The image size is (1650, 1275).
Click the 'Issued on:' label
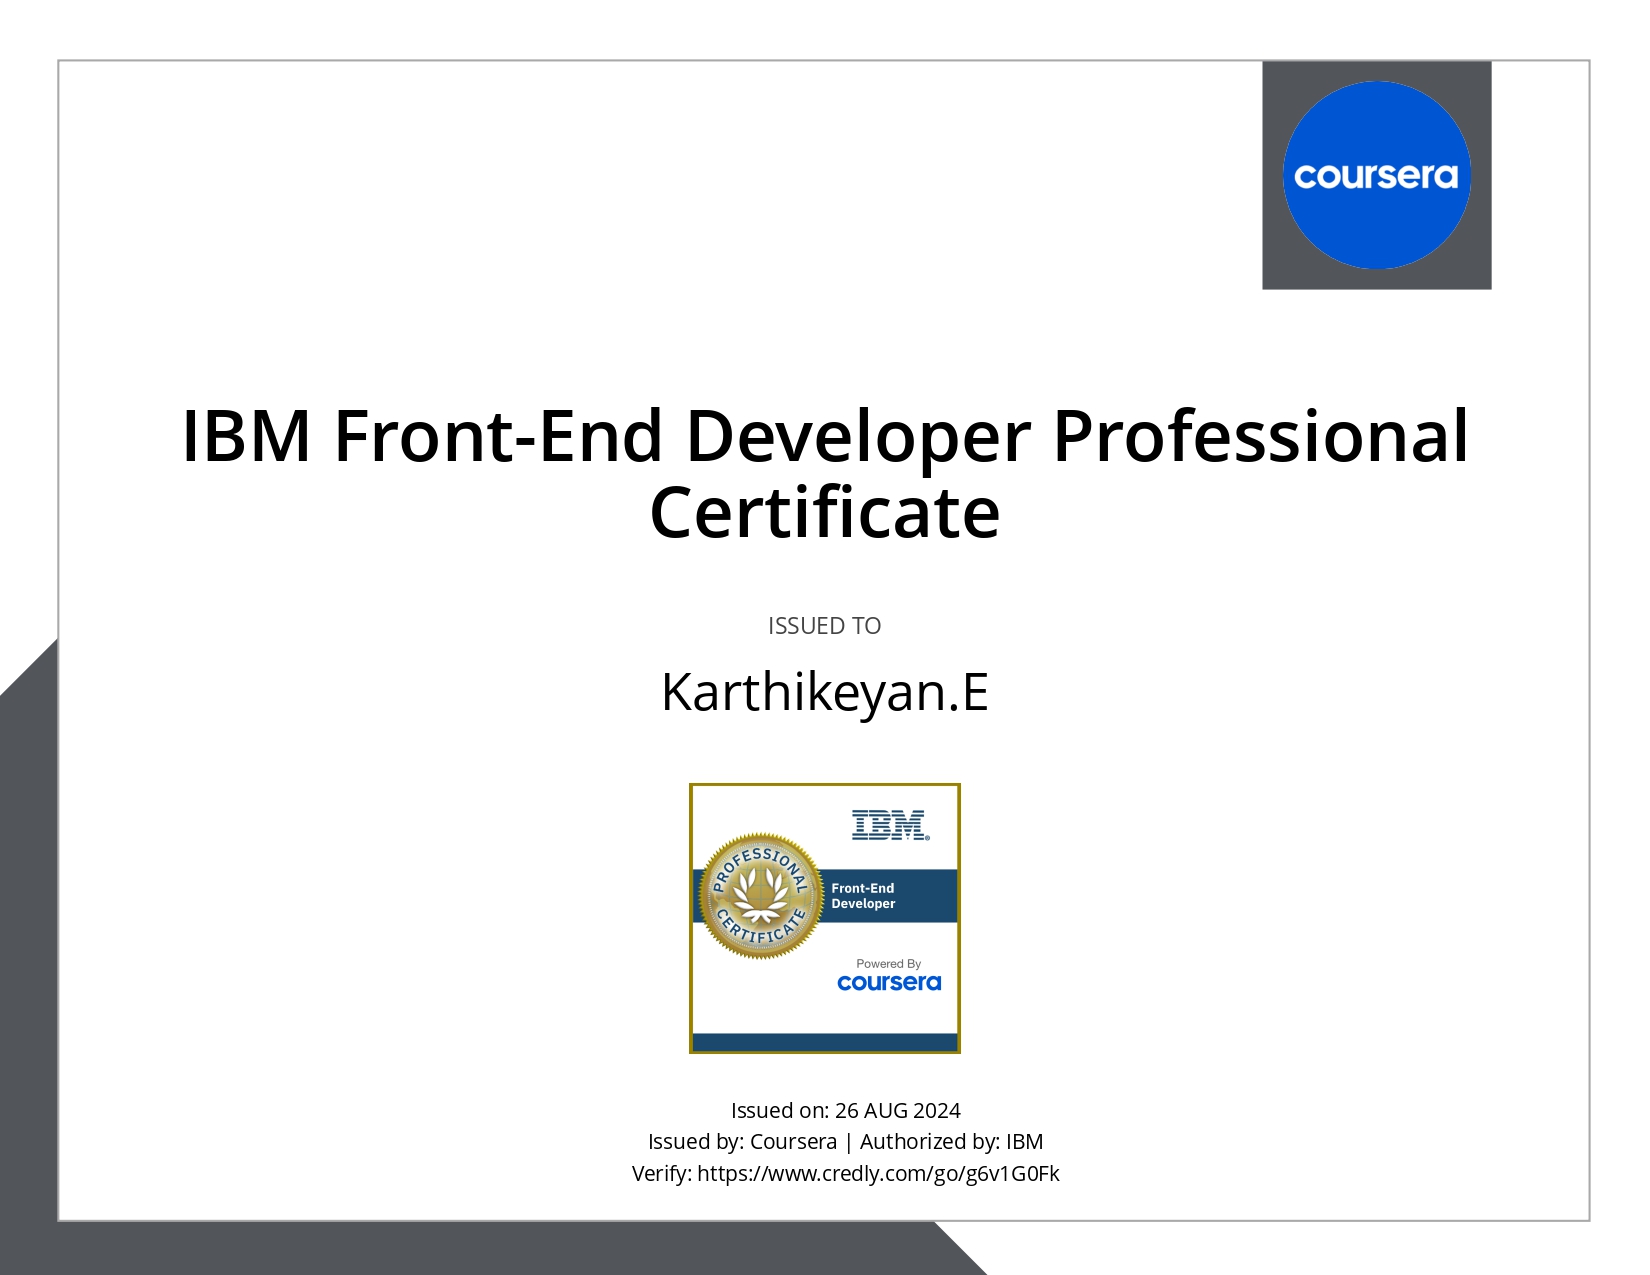779,1110
